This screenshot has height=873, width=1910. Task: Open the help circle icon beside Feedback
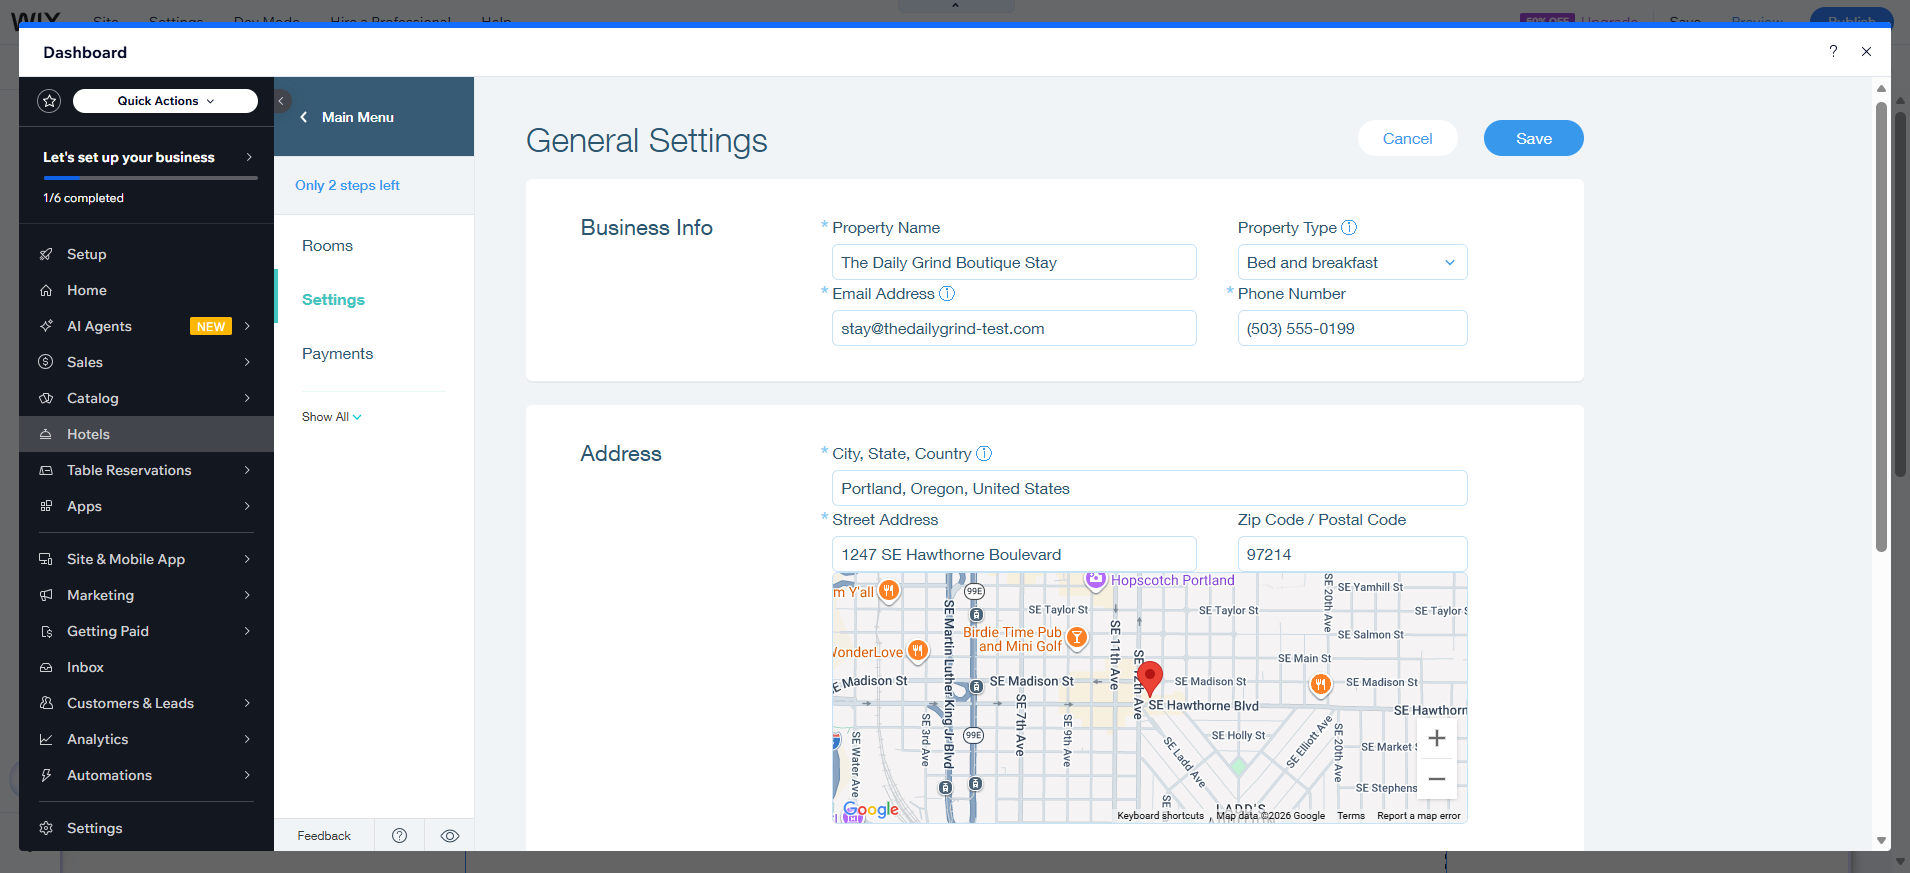(399, 836)
